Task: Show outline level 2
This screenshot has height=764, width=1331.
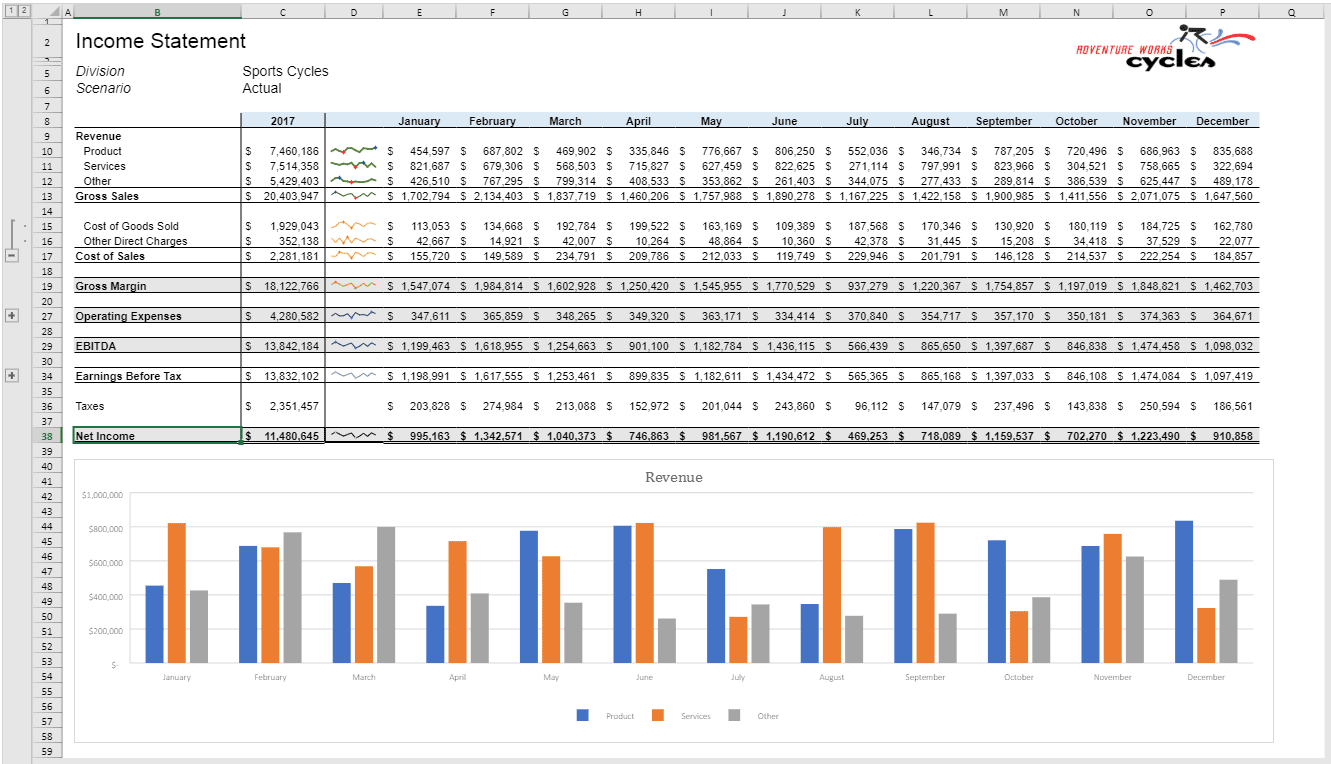Action: pos(23,11)
